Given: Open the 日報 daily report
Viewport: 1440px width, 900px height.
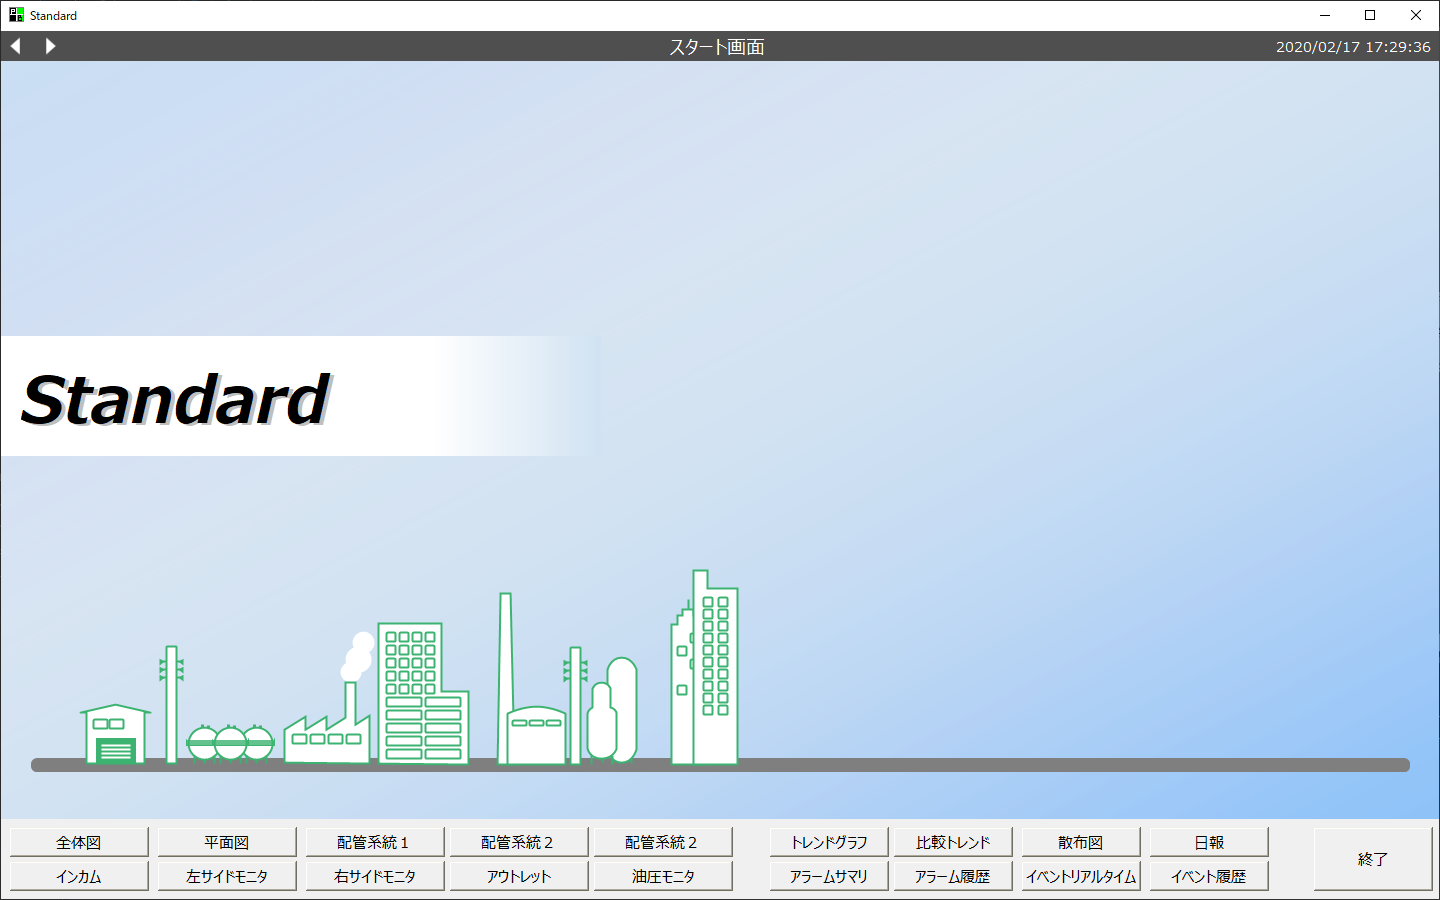Looking at the screenshot, I should coord(1209,842).
